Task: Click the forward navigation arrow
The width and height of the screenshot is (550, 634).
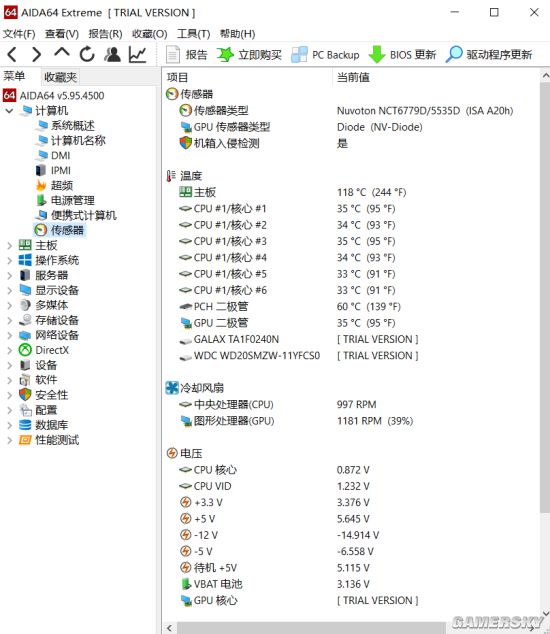Action: pos(36,54)
